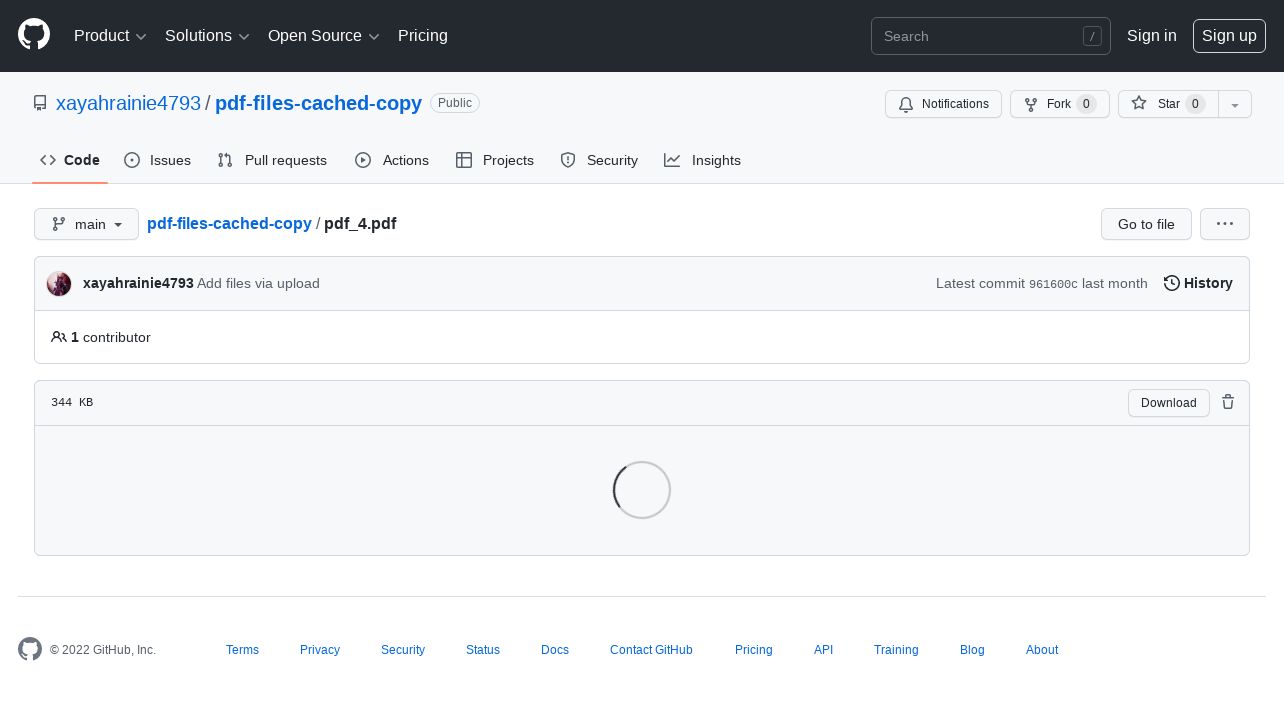Star this repository
The image size is (1284, 711).
1168,104
